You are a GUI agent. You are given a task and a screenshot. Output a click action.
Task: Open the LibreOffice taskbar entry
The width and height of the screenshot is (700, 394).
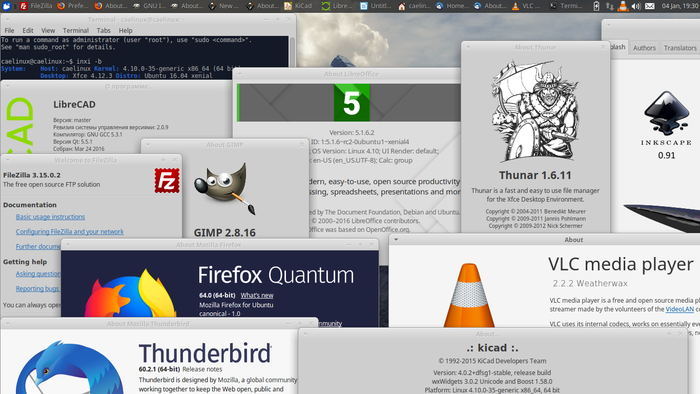(337, 6)
